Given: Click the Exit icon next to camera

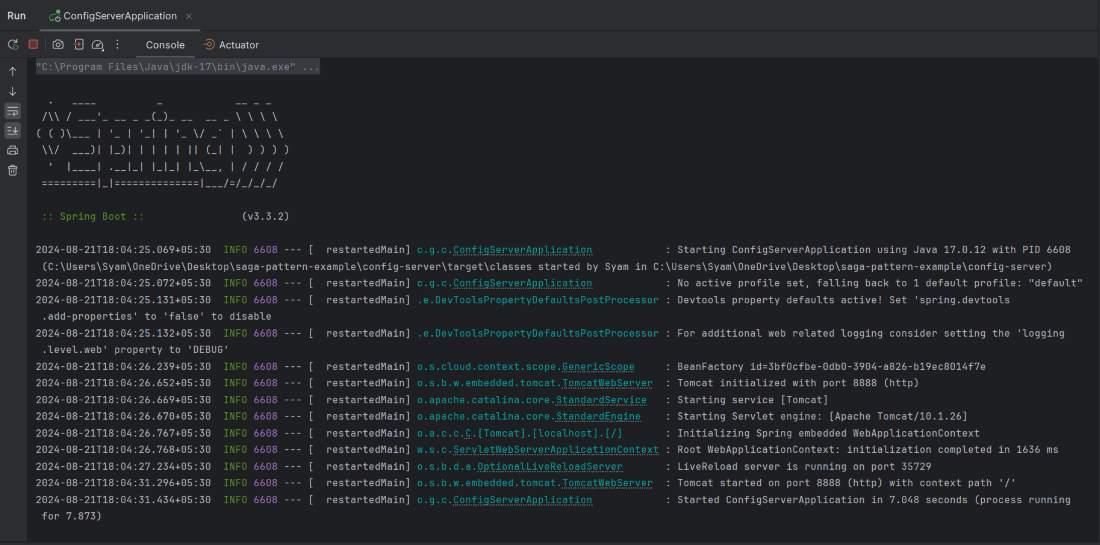Looking at the screenshot, I should pos(79,44).
